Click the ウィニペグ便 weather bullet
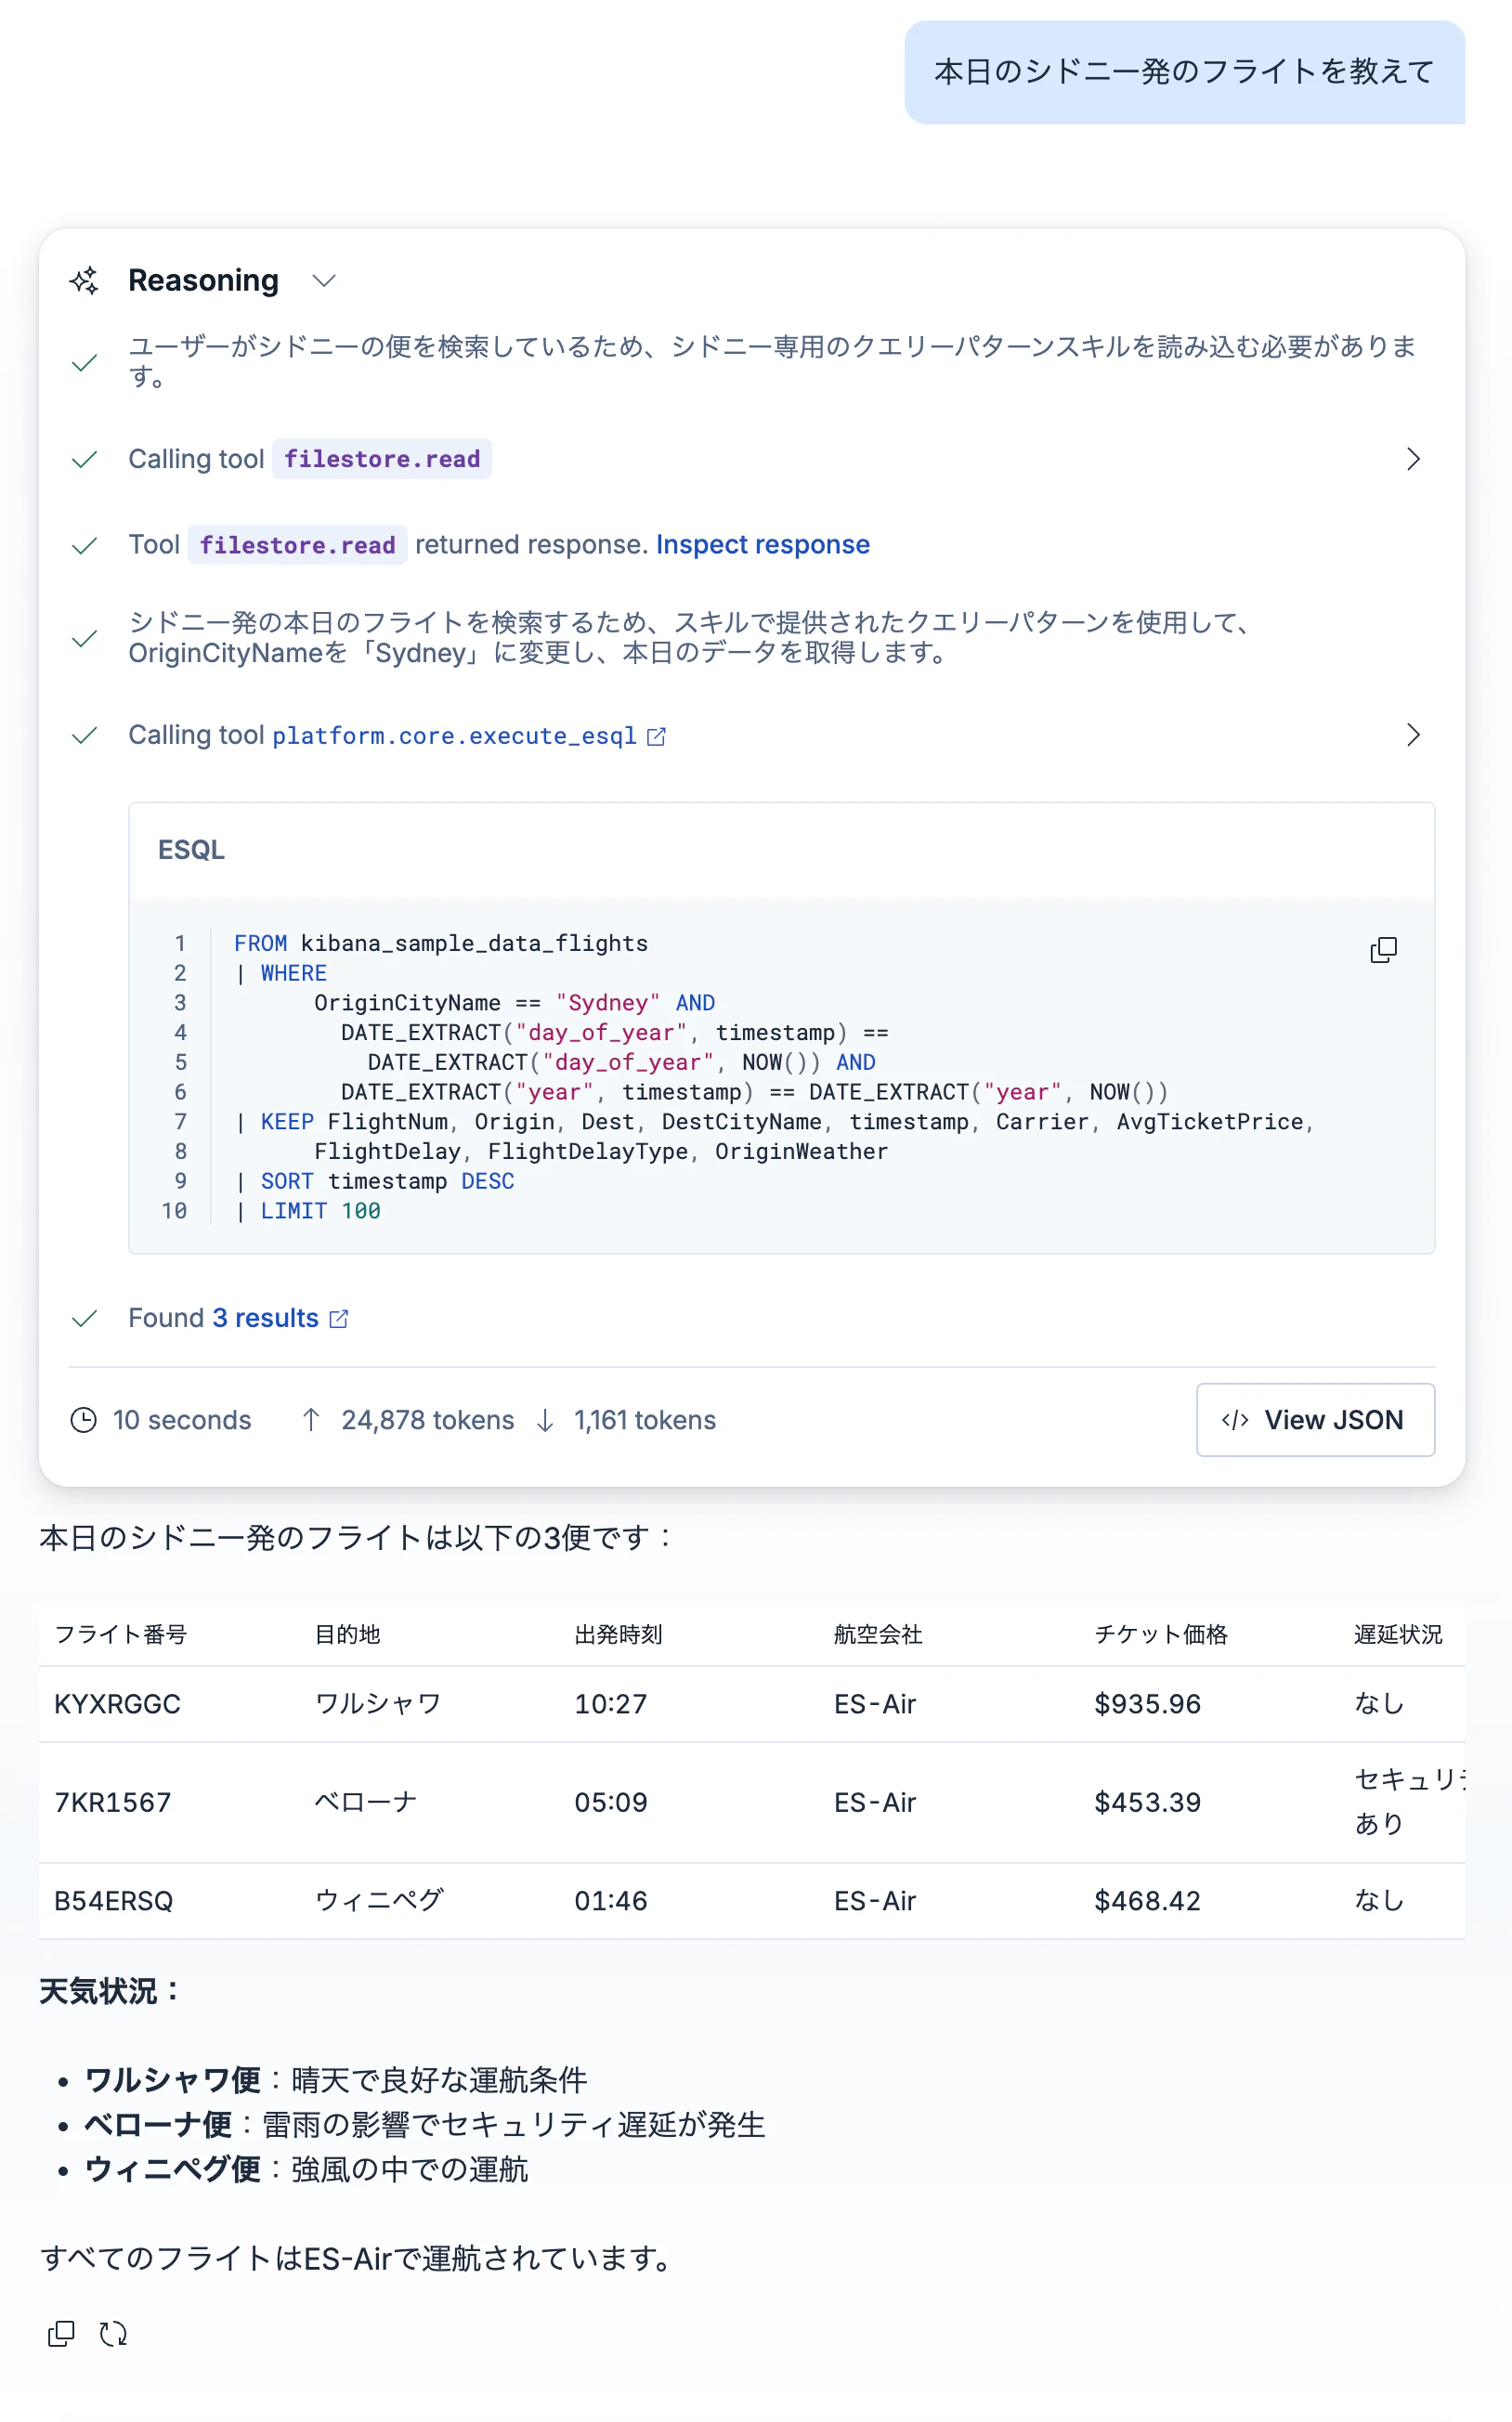 (x=306, y=2169)
